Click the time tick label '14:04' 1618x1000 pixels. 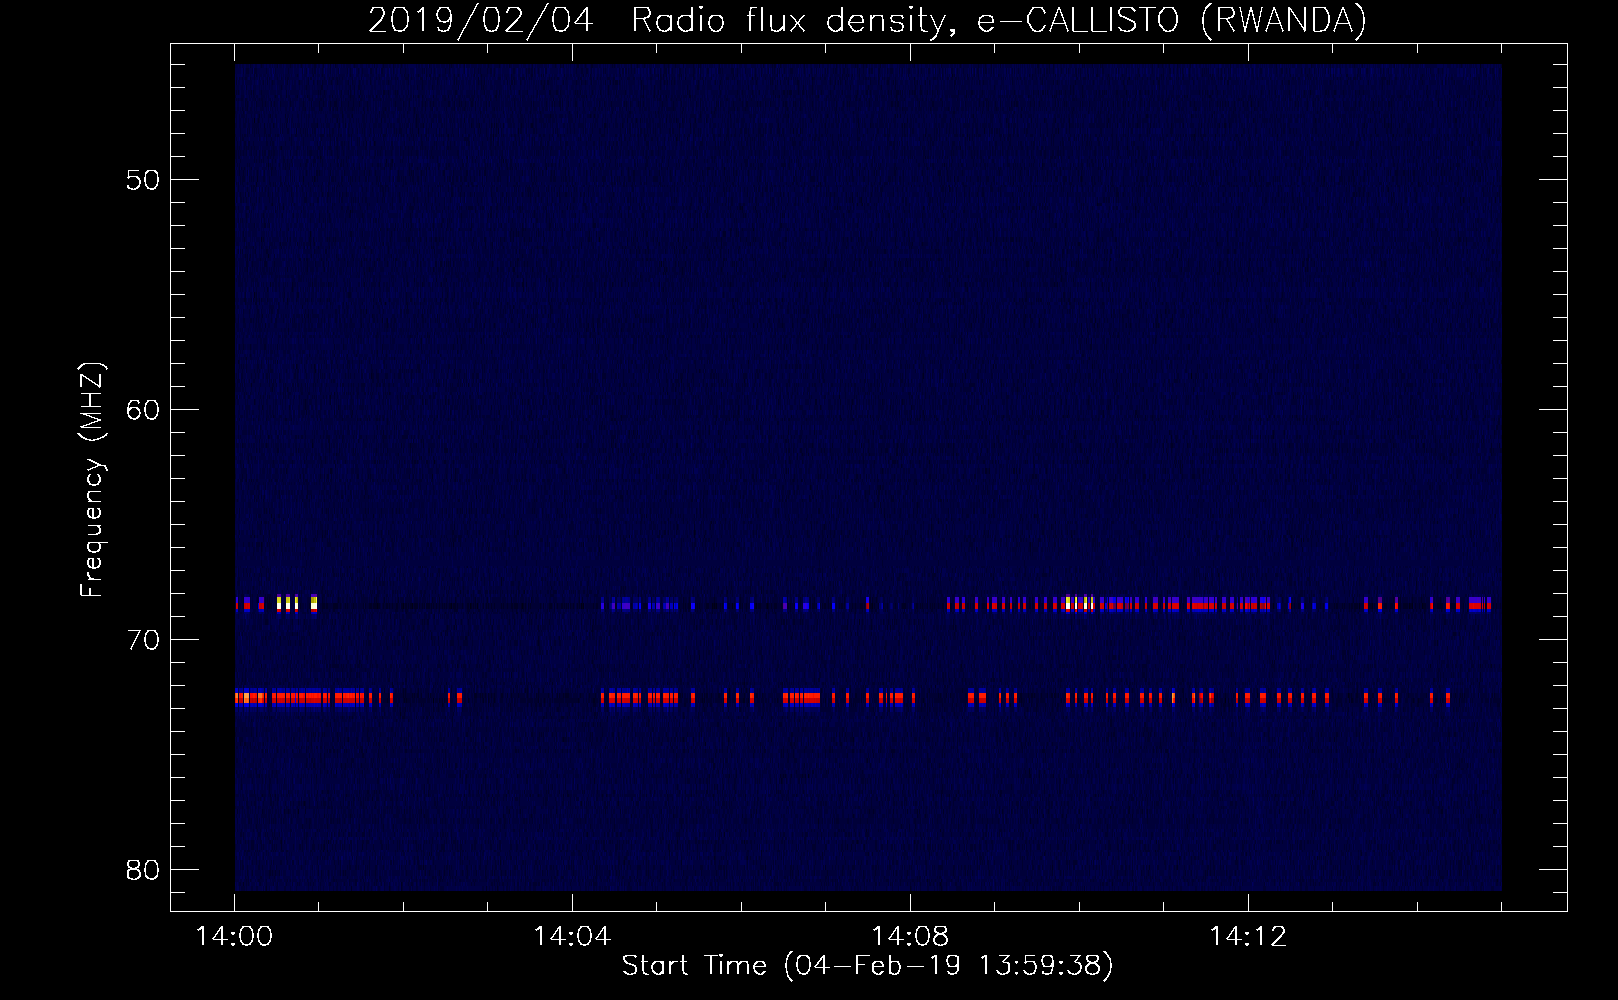tap(572, 936)
